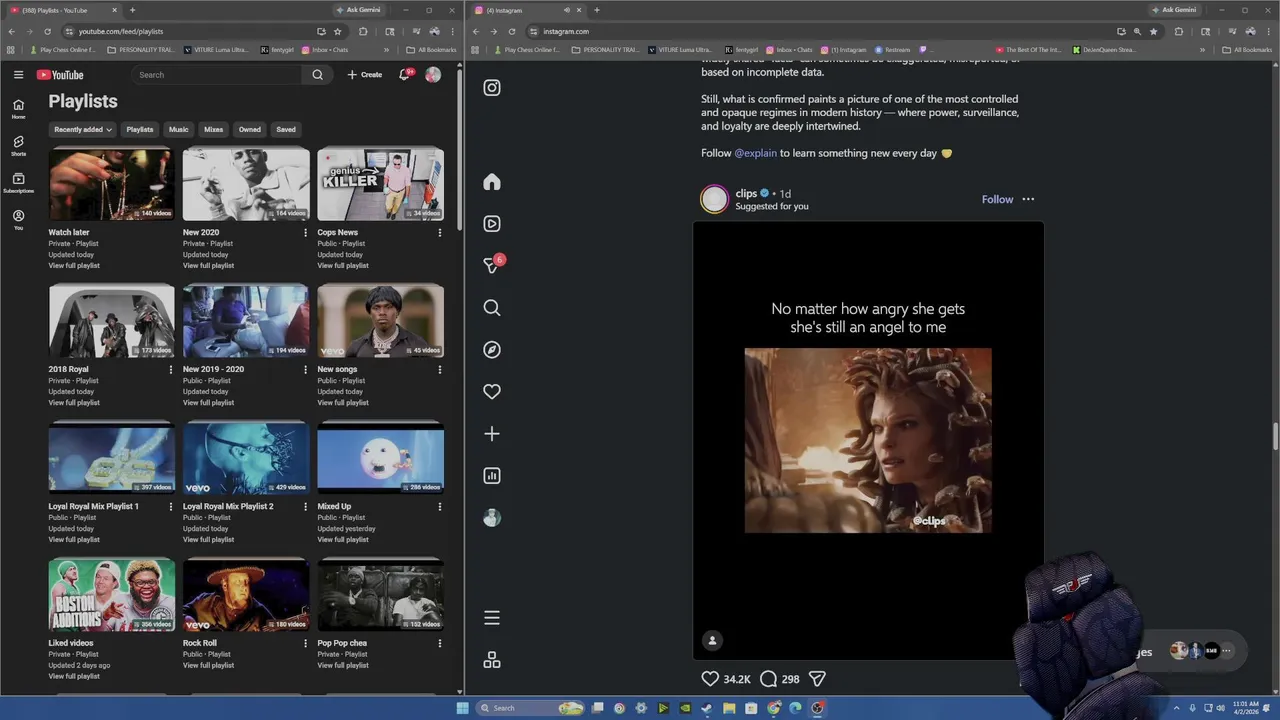This screenshot has height=720, width=1280.
Task: Open the options menu for 2018 Royal playlist
Action: pos(171,370)
